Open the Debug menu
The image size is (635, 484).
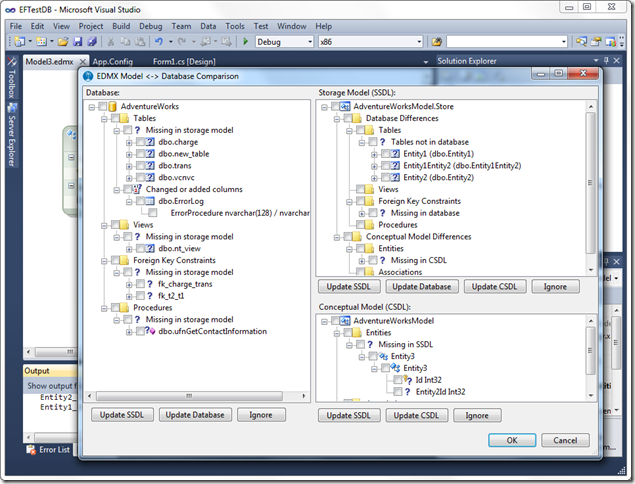point(151,26)
